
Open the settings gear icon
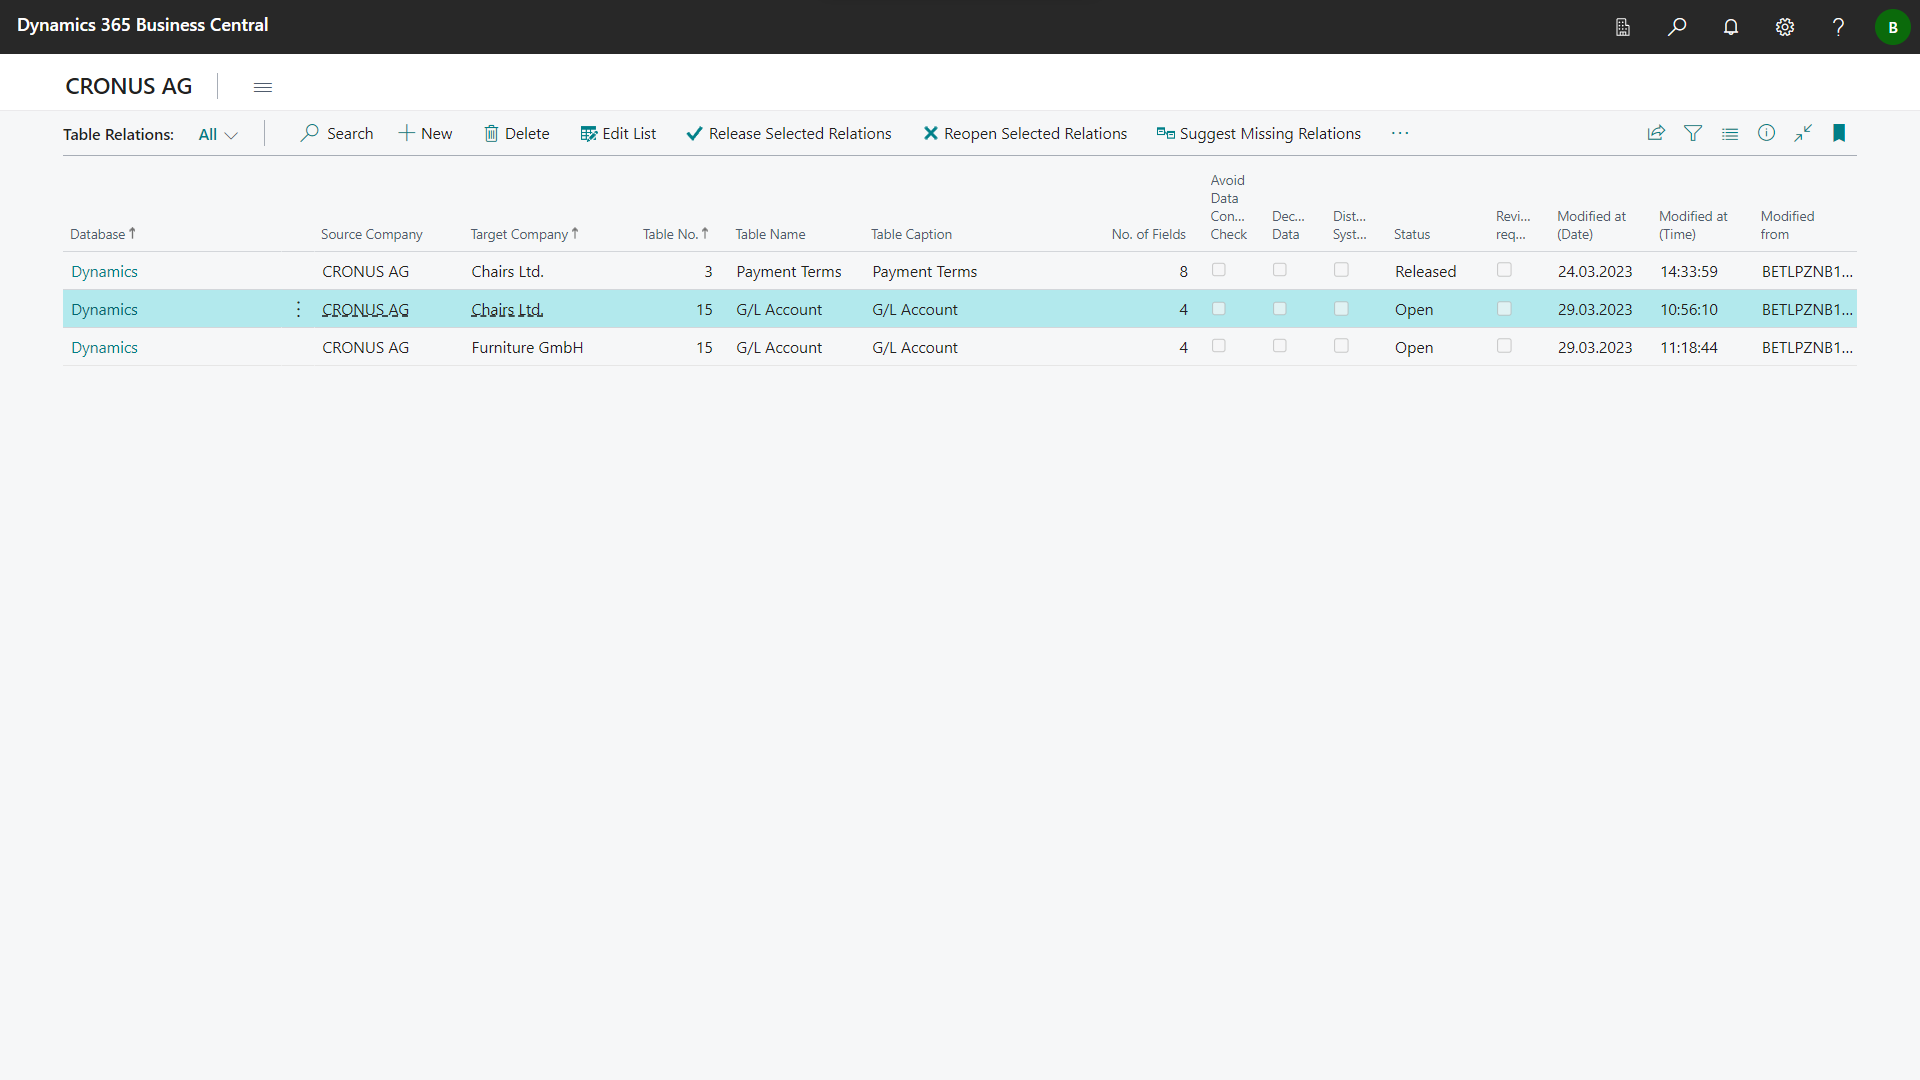[1785, 27]
